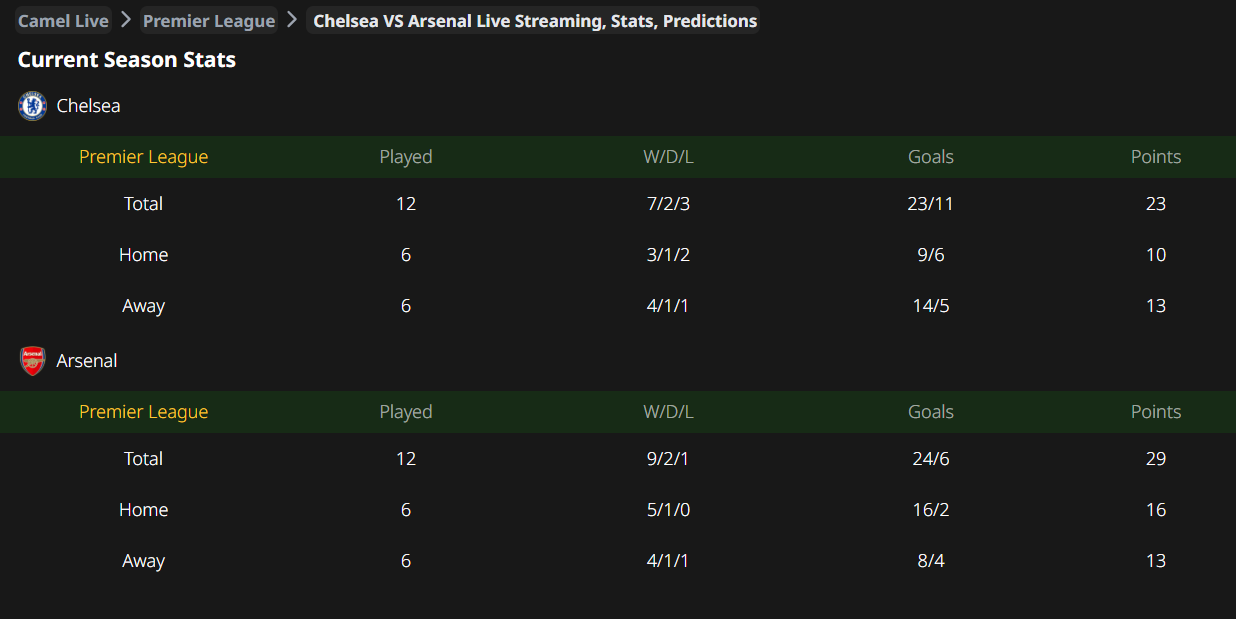
Task: Go to the Premier League breadcrumb
Action: pos(209,21)
